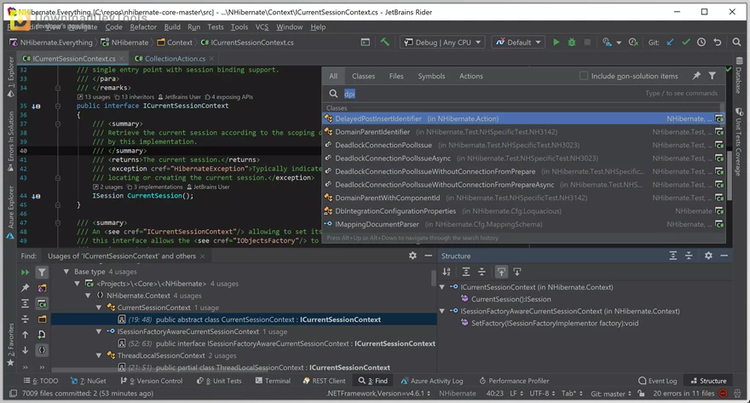Open Search Everywhere magnifier in toolbar
750x403 pixels.
[x=737, y=42]
